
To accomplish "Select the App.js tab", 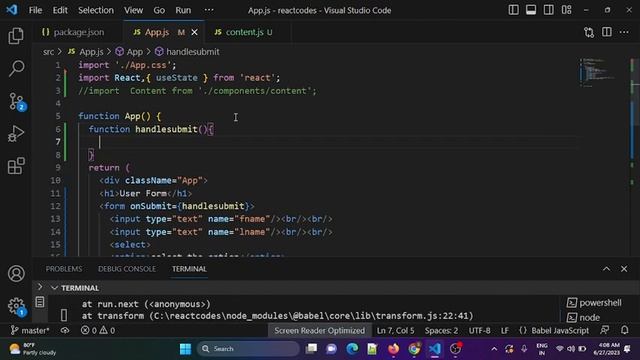I will 157,32.
